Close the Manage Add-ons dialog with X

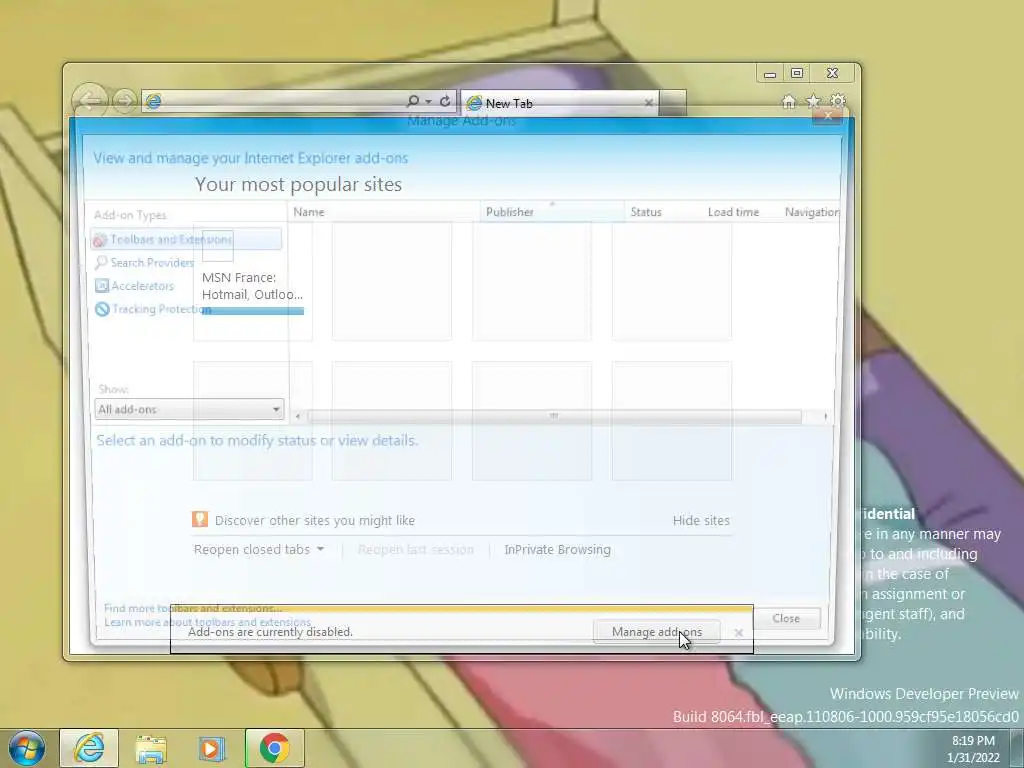(828, 116)
